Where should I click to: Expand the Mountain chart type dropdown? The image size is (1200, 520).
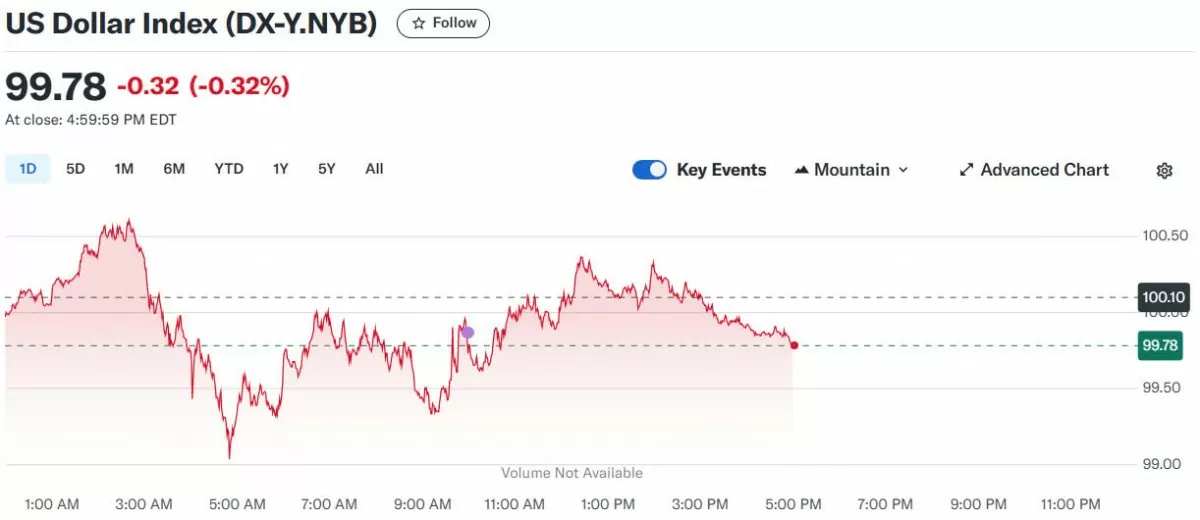tap(903, 170)
